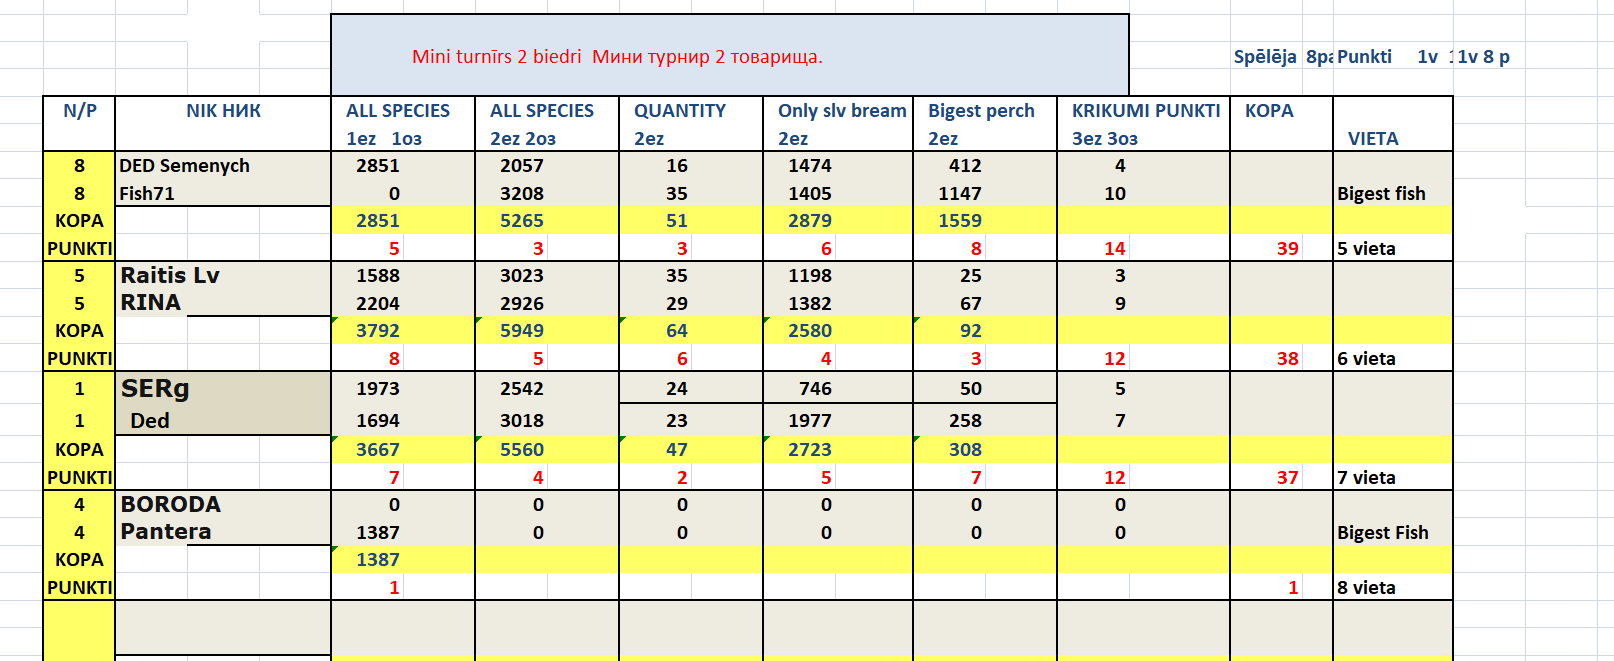Select the 'Ded' name under SERg

[x=150, y=421]
